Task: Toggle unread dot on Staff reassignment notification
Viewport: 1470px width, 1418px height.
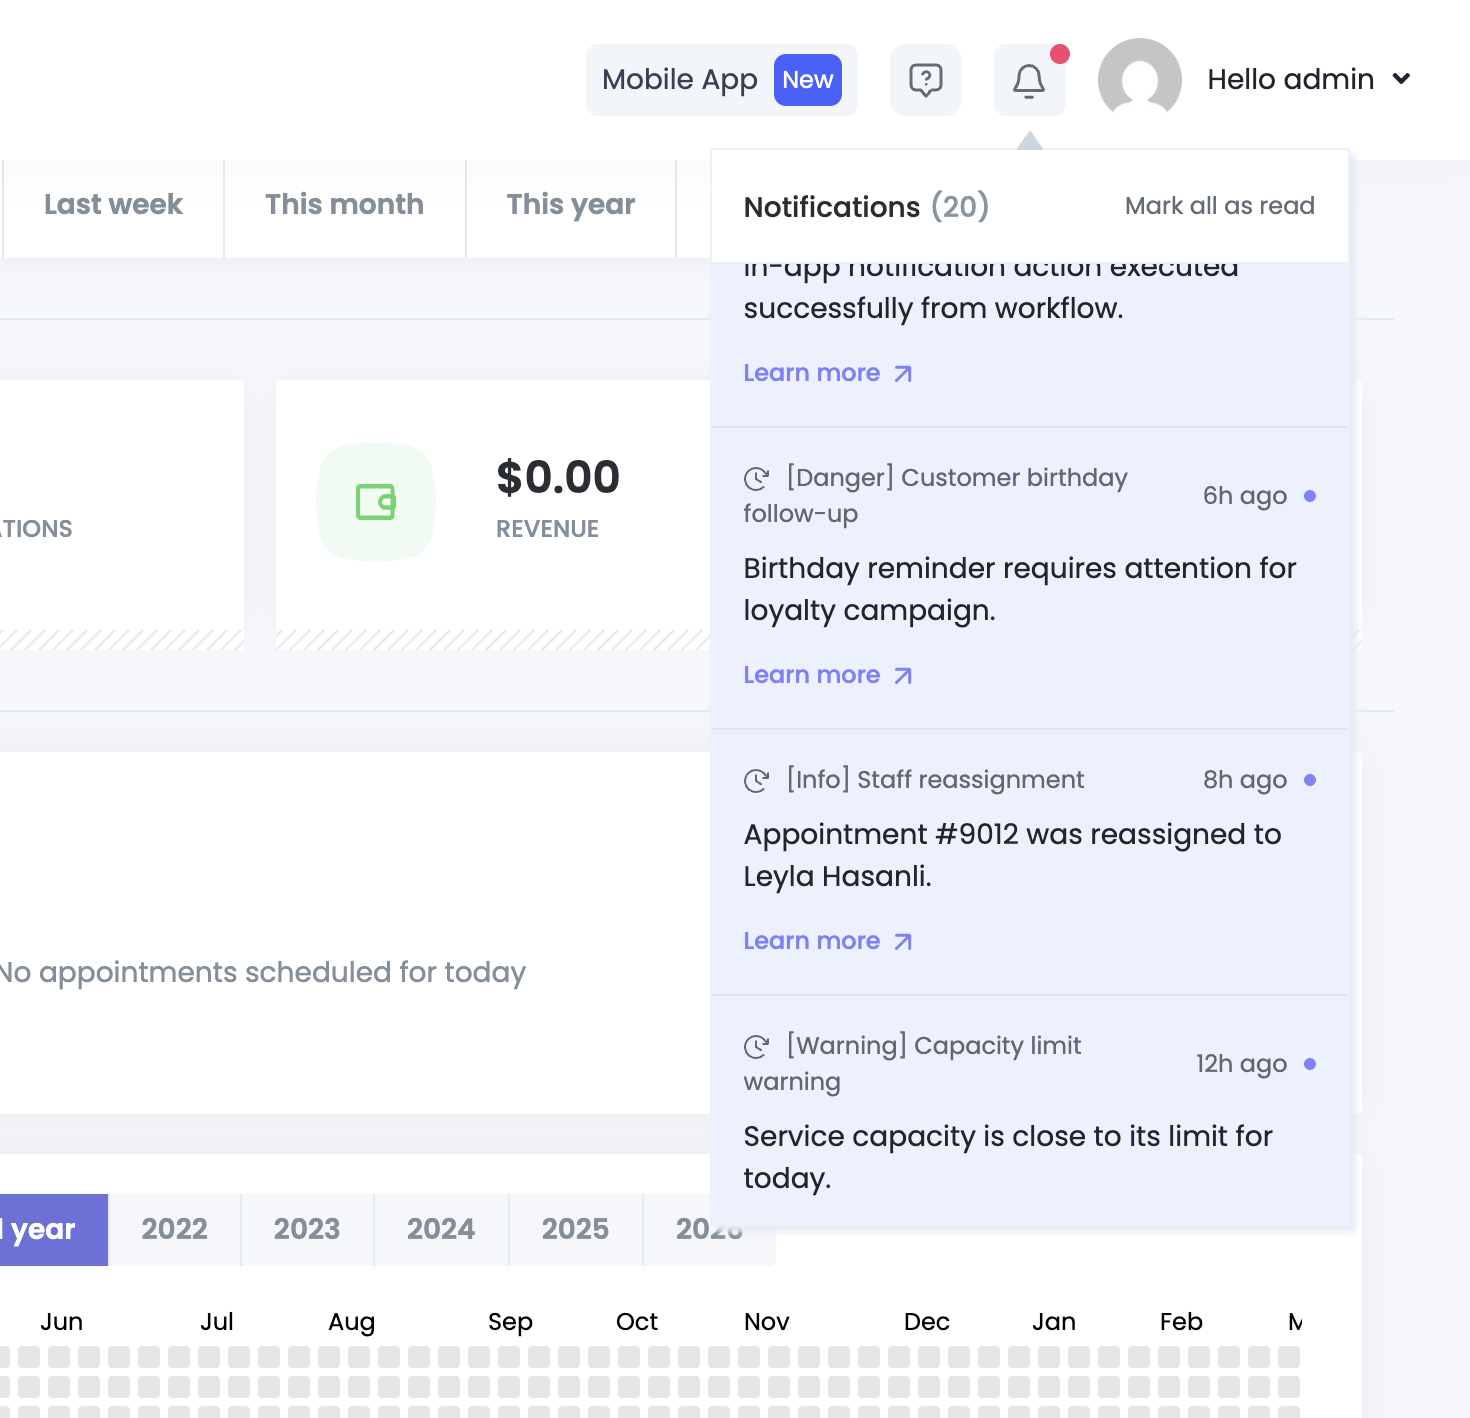Action: pos(1310,780)
